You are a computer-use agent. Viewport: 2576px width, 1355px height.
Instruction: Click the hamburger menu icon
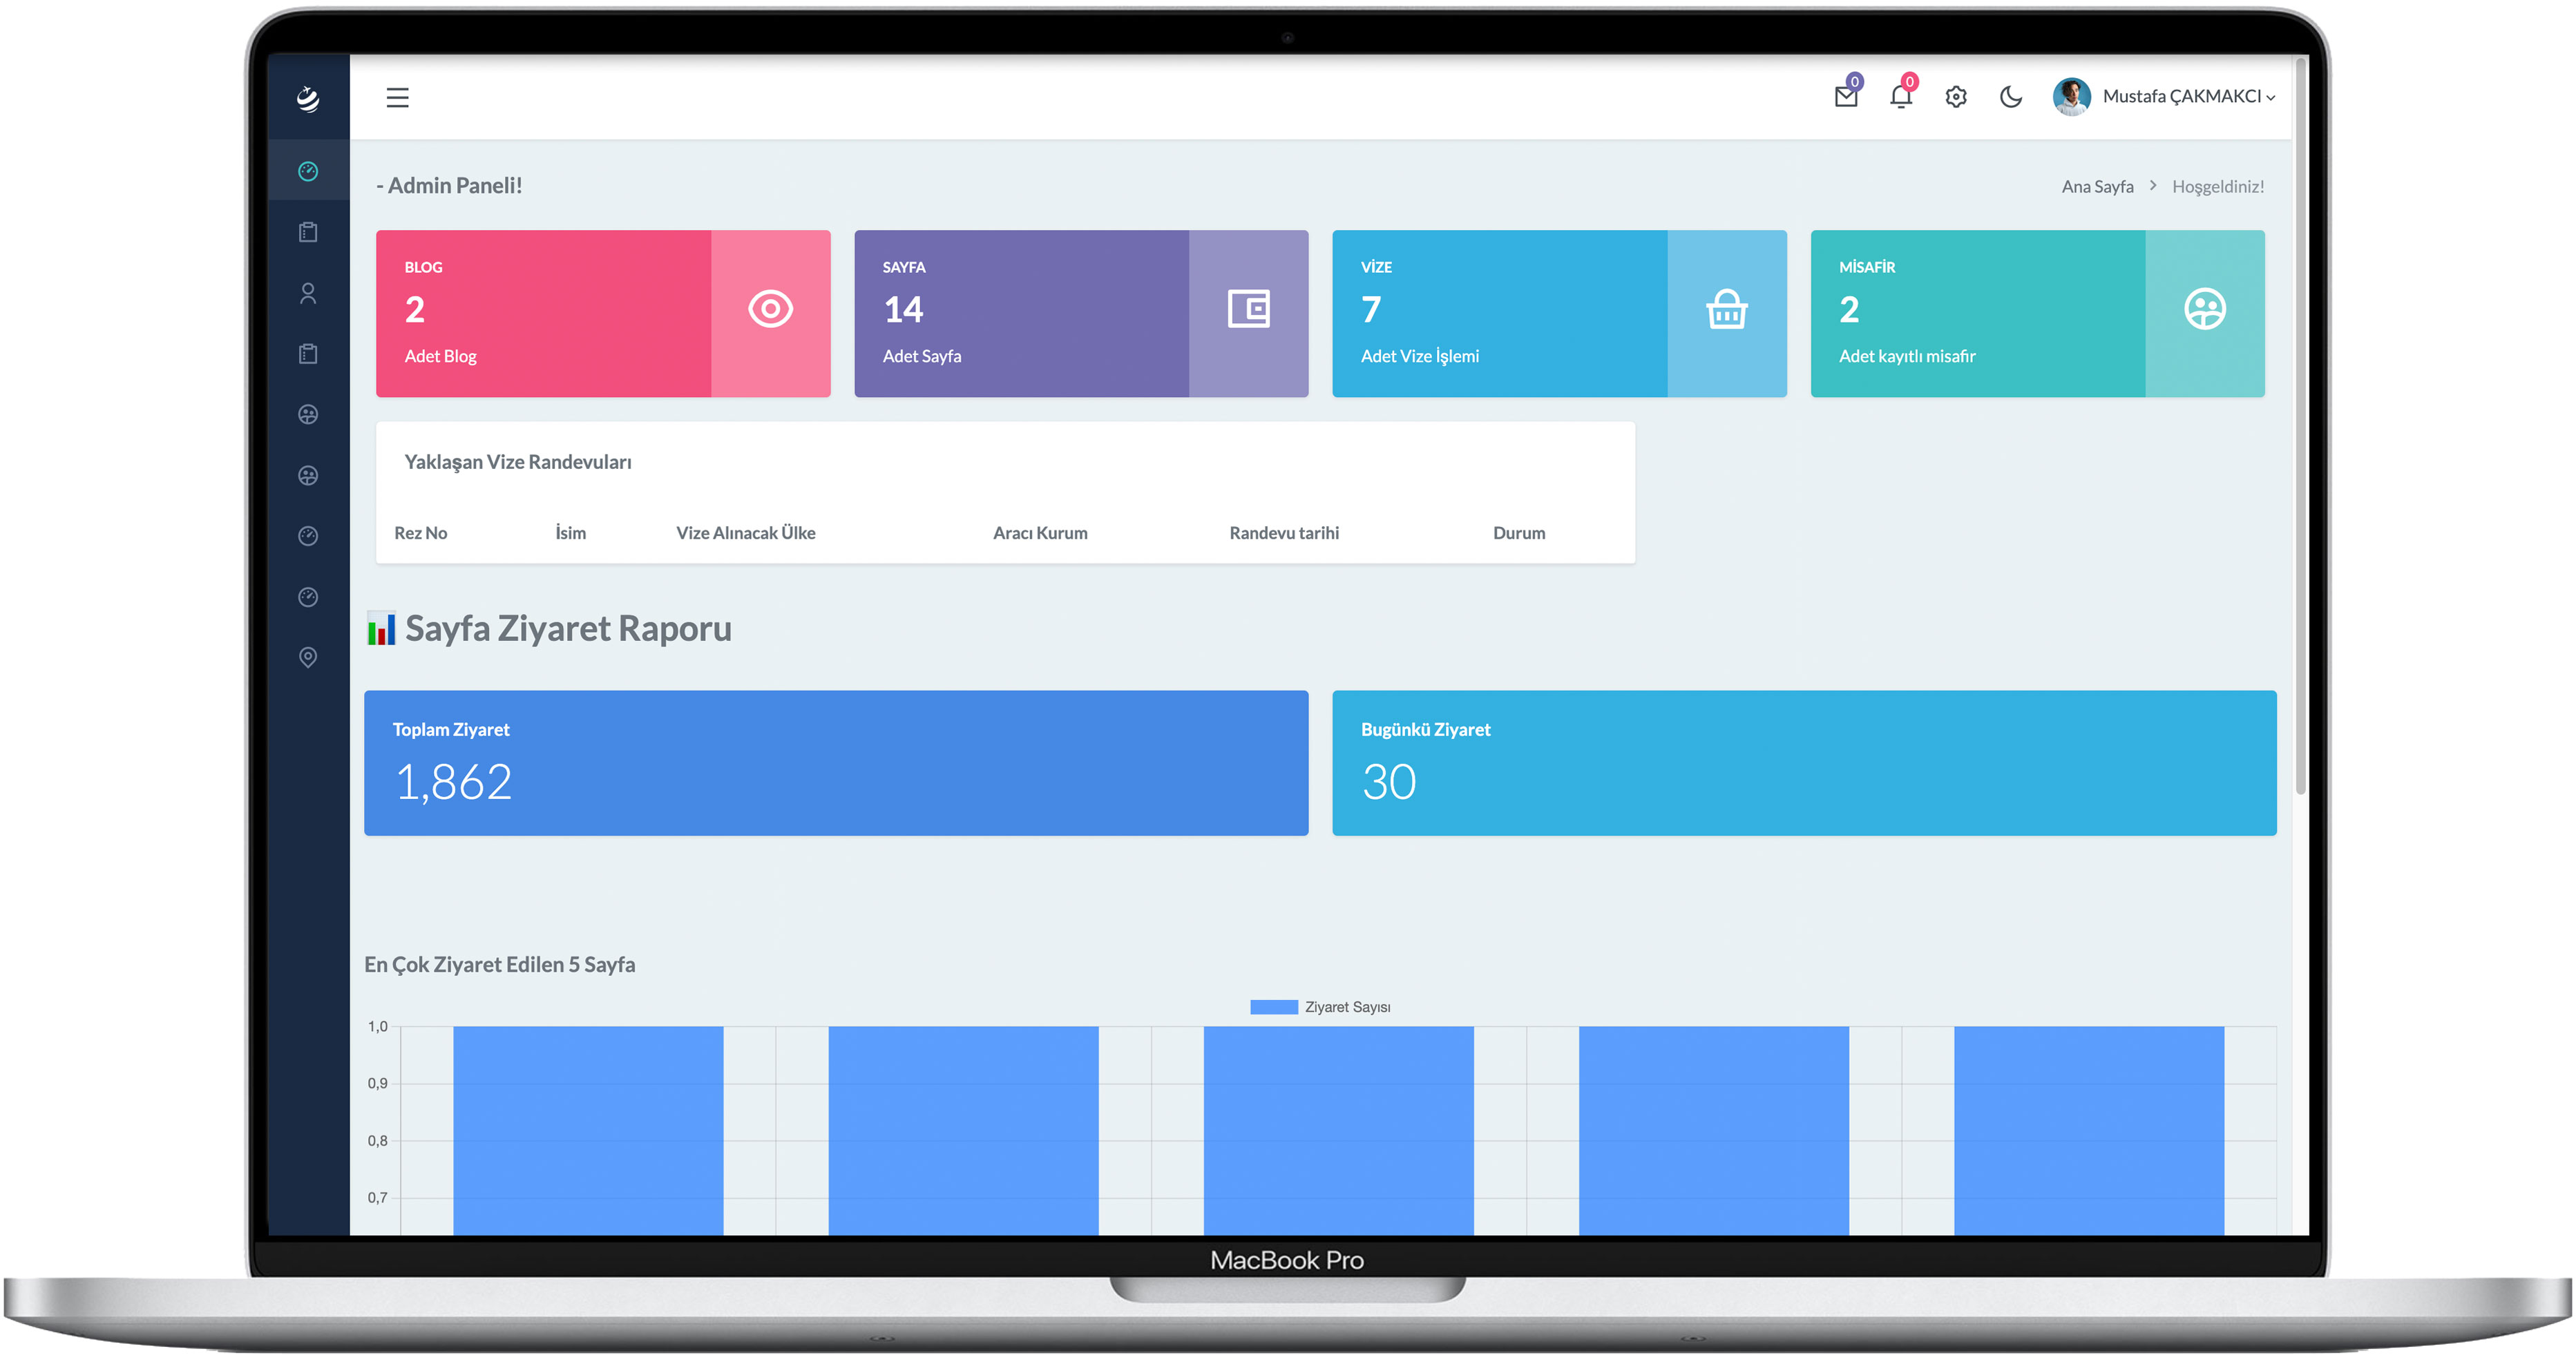tap(397, 97)
